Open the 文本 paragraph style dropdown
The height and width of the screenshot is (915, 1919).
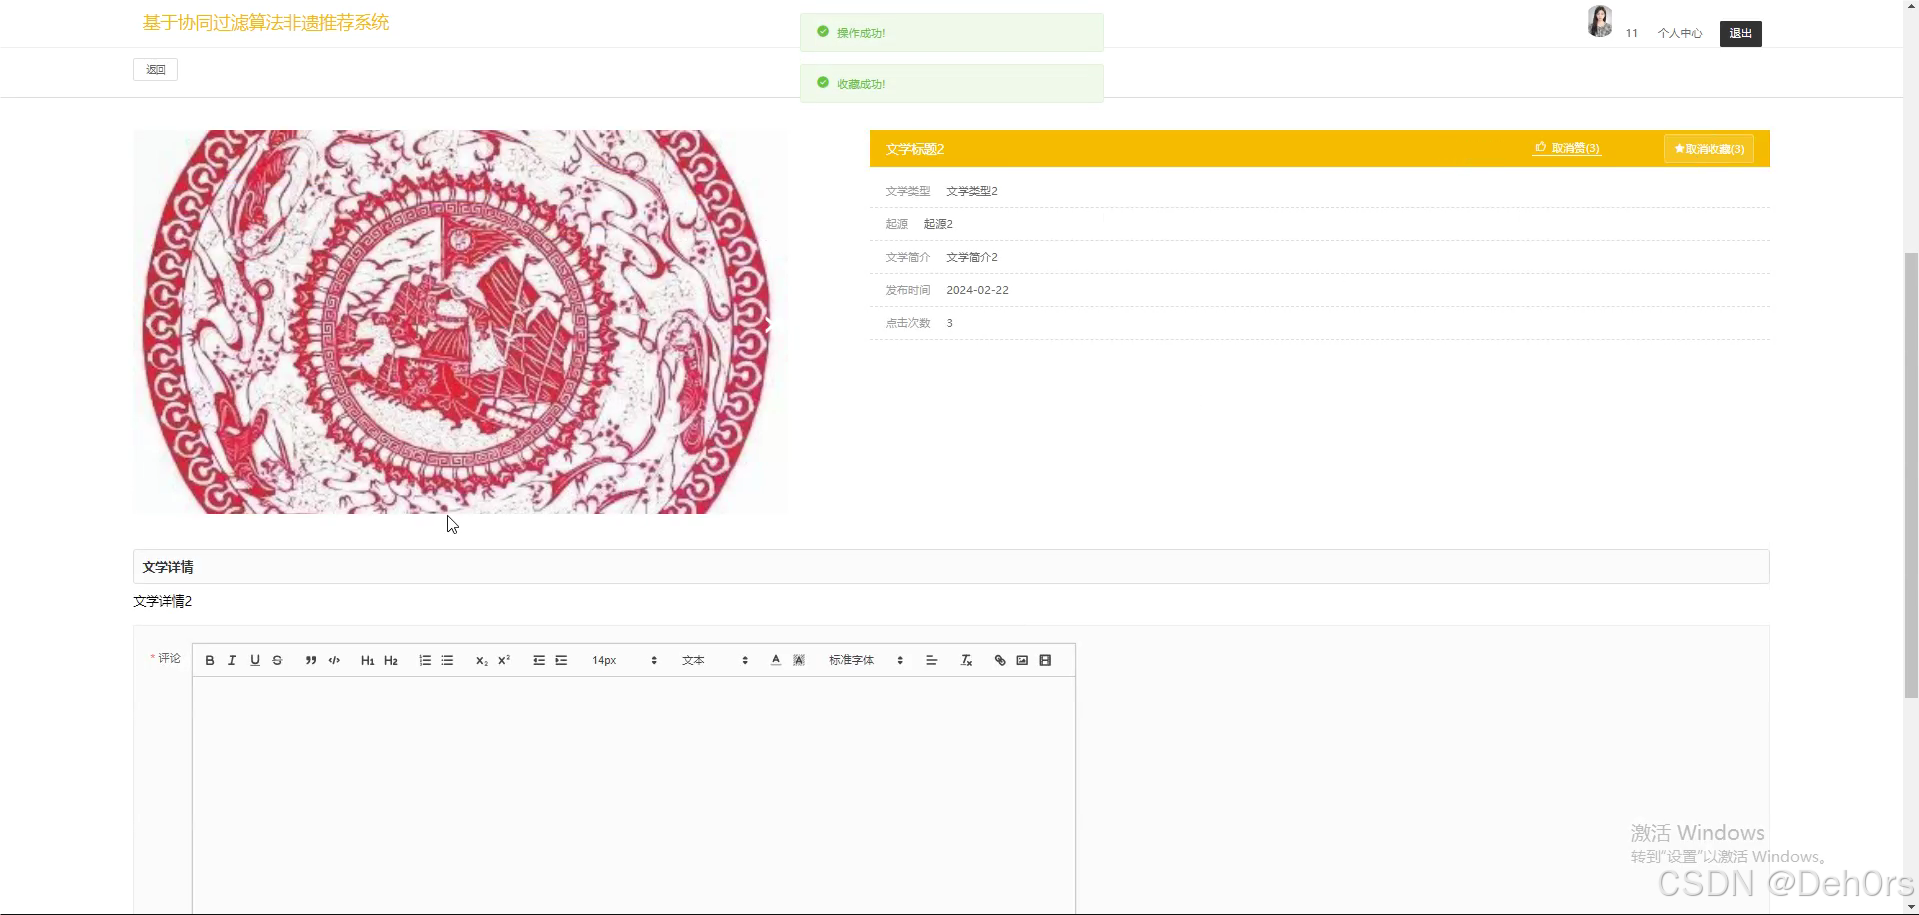click(x=715, y=660)
